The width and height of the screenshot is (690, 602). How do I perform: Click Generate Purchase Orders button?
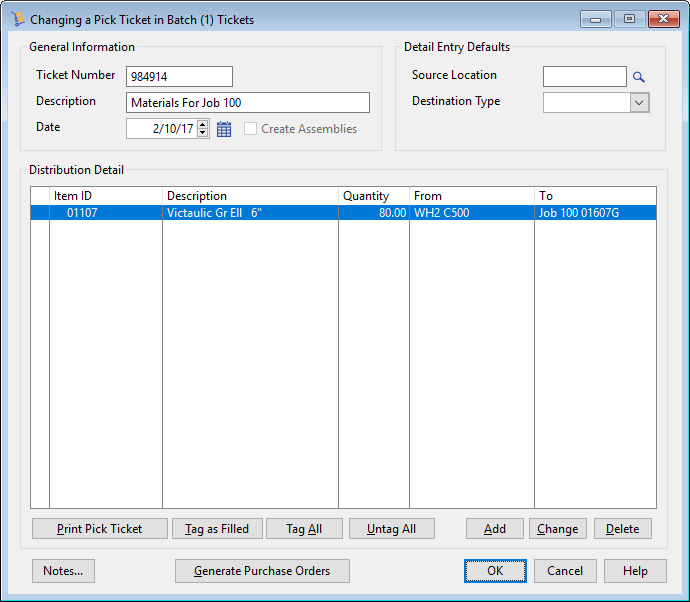[264, 571]
